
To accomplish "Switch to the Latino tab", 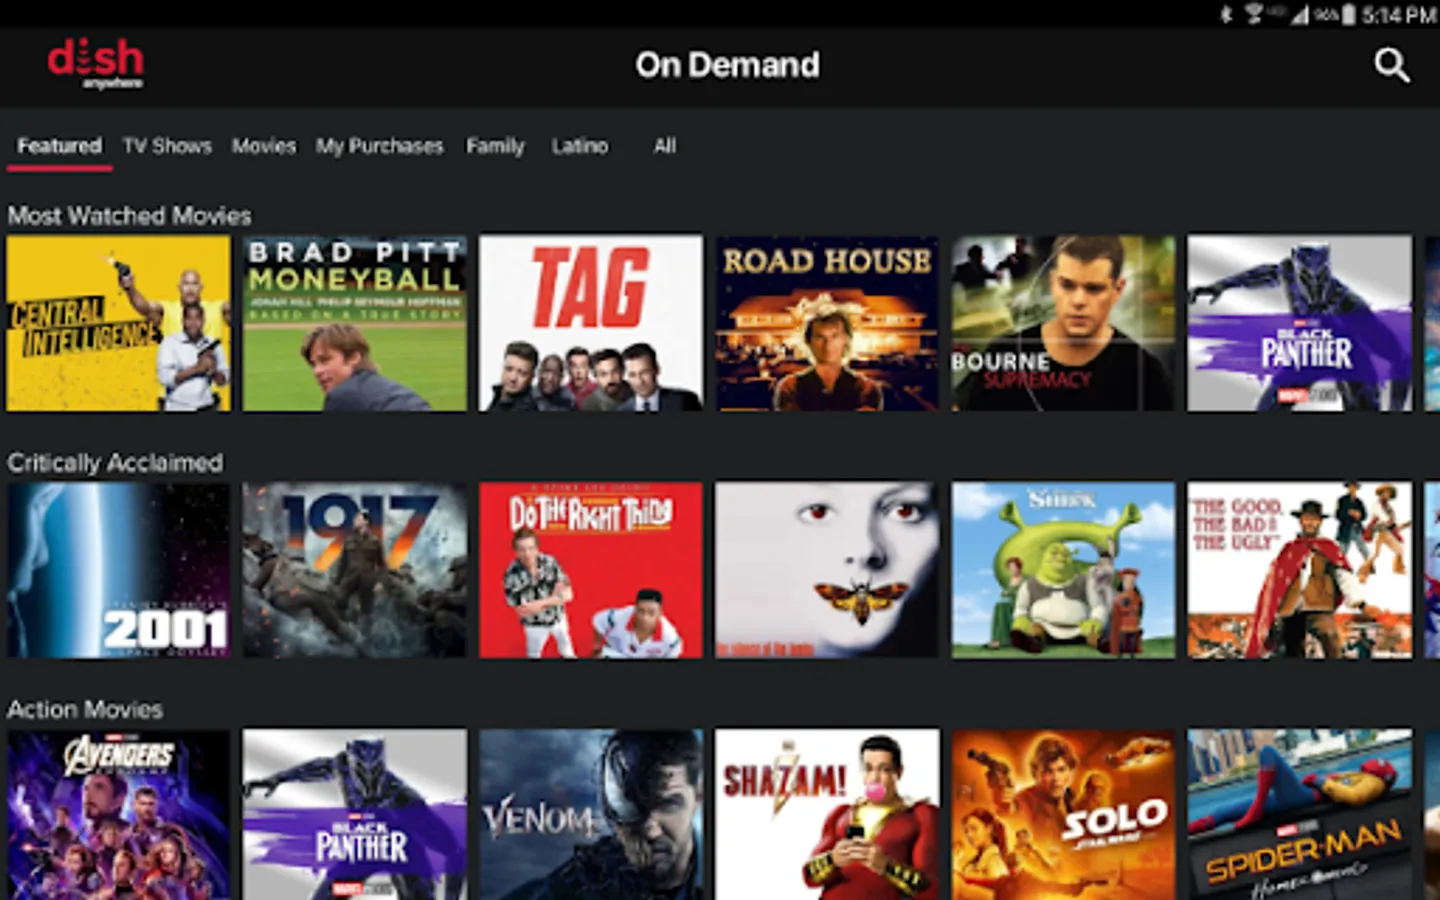I will (x=580, y=146).
